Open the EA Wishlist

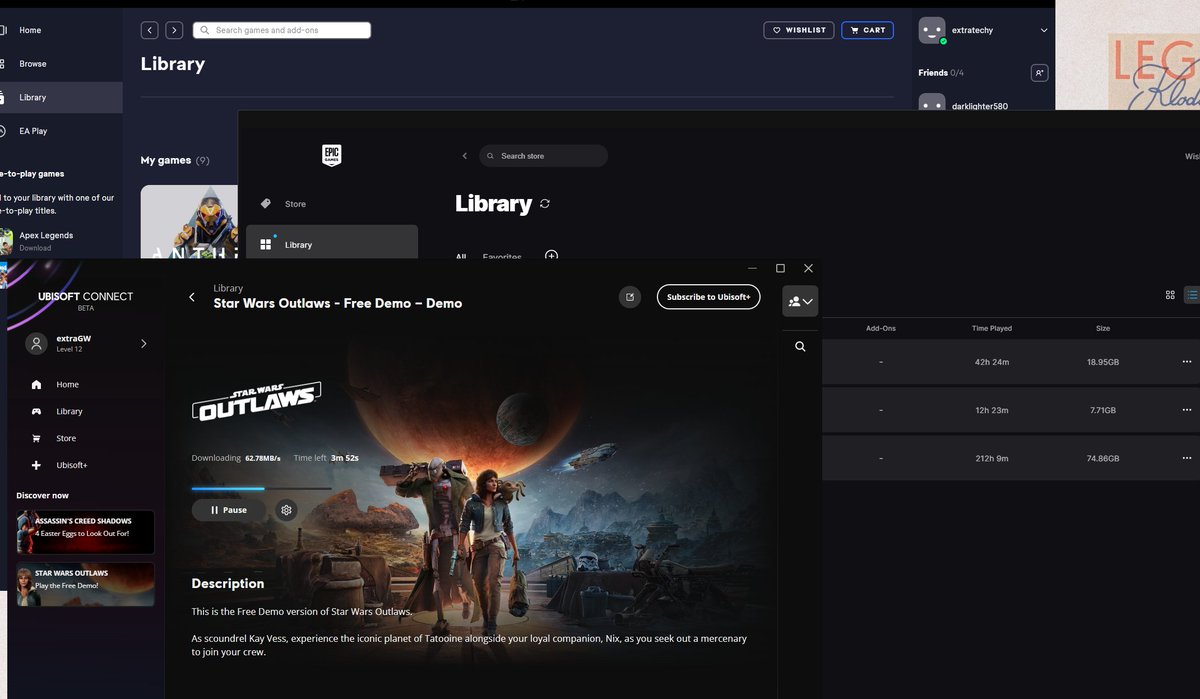click(x=799, y=30)
